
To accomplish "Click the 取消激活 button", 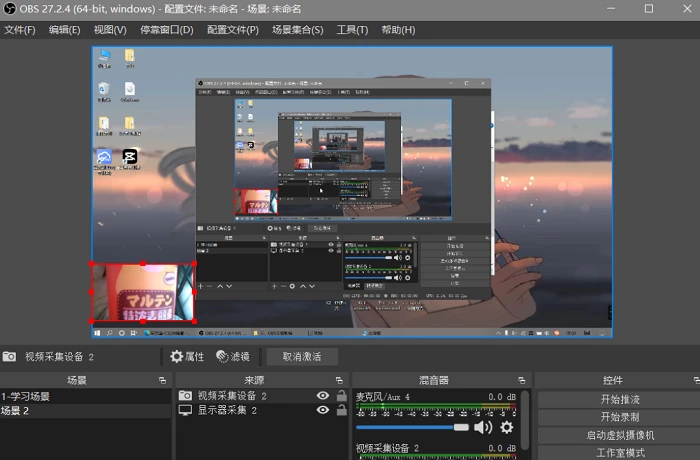I will point(302,356).
